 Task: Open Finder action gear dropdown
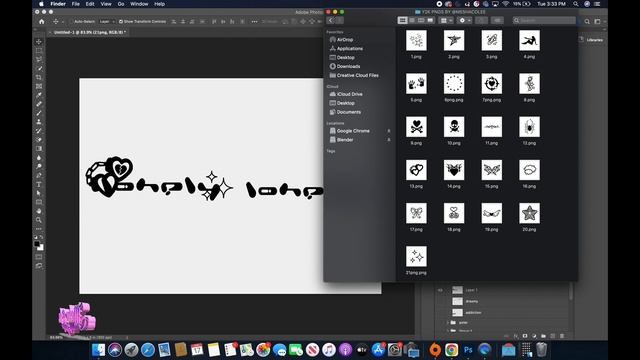click(464, 20)
